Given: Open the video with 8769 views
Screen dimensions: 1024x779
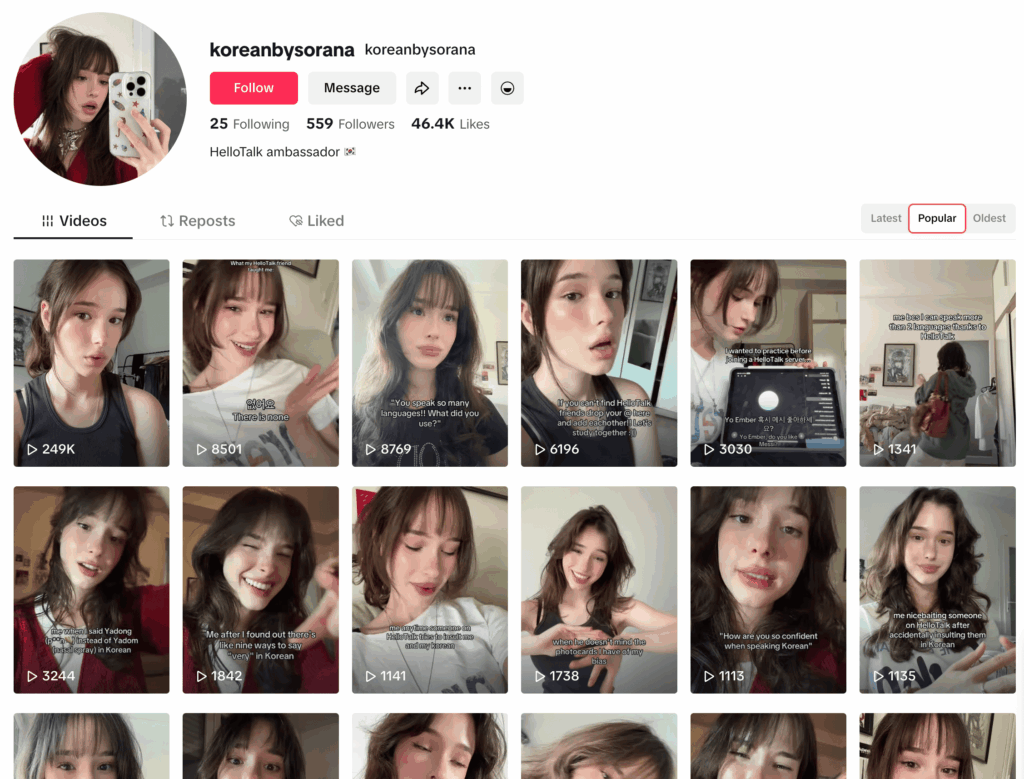Looking at the screenshot, I should pos(429,362).
